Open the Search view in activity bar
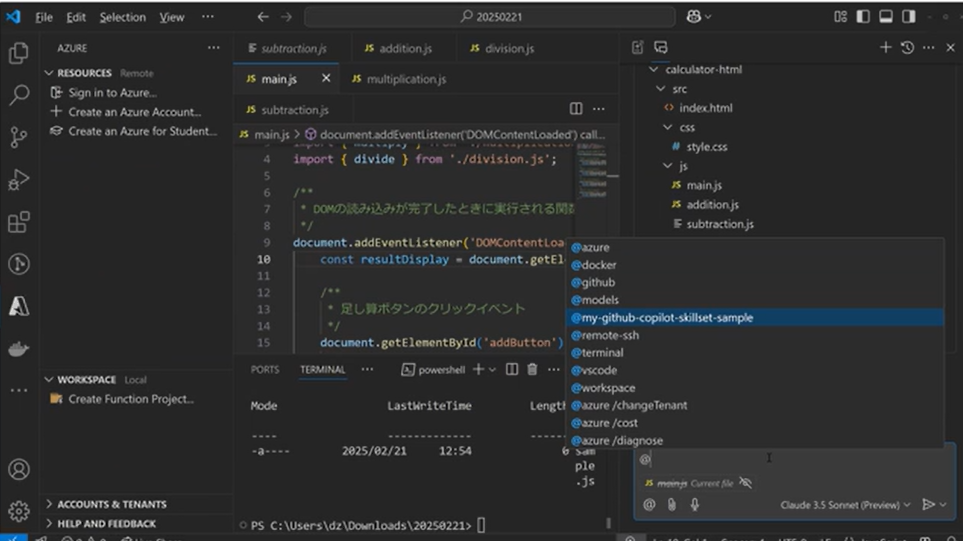963x541 pixels. (x=18, y=95)
